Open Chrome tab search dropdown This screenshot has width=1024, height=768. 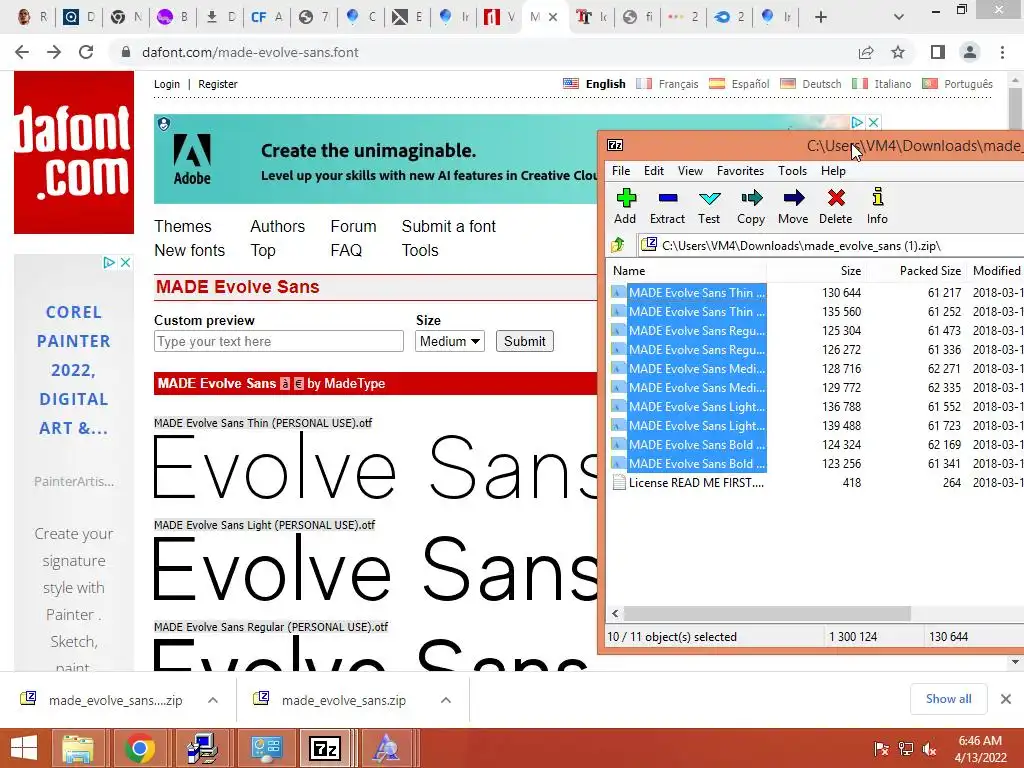(899, 17)
